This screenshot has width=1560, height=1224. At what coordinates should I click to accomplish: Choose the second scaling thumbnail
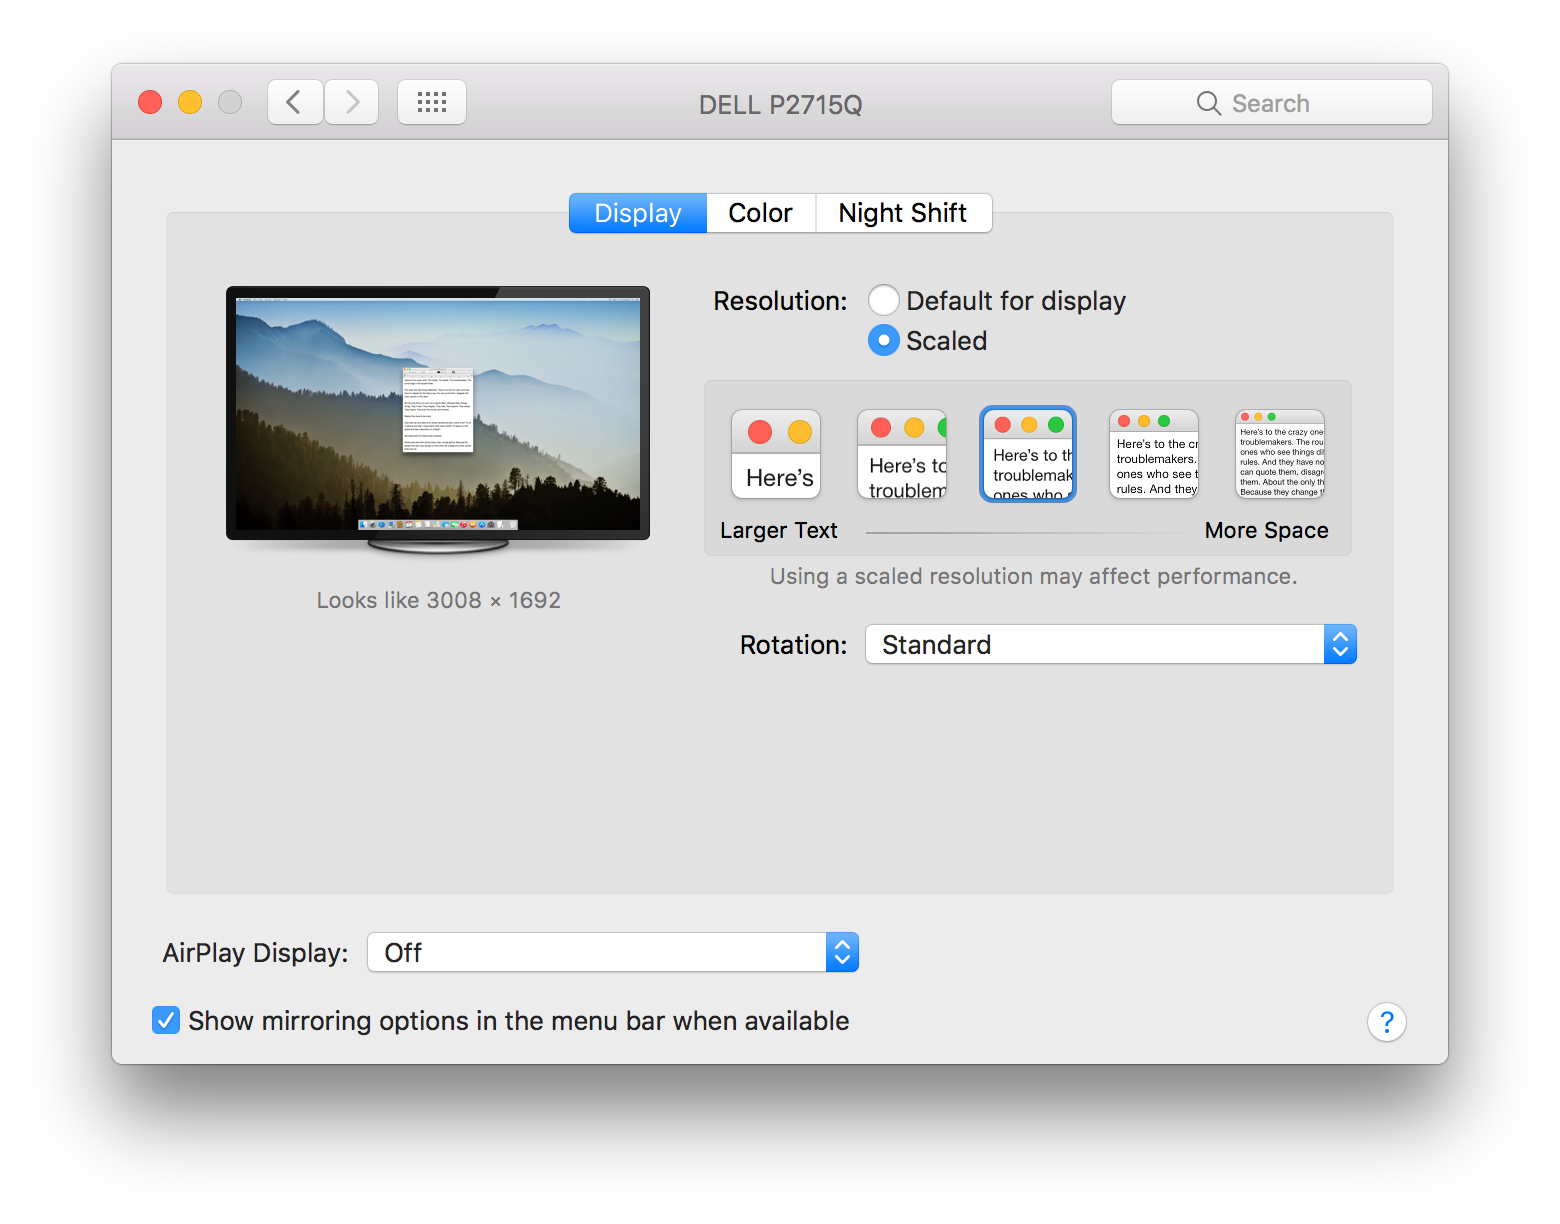coord(902,454)
